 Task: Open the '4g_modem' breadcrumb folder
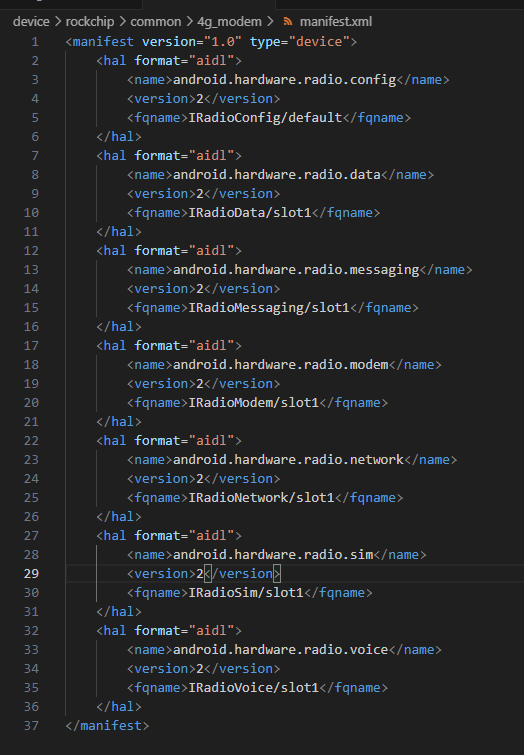coord(229,22)
